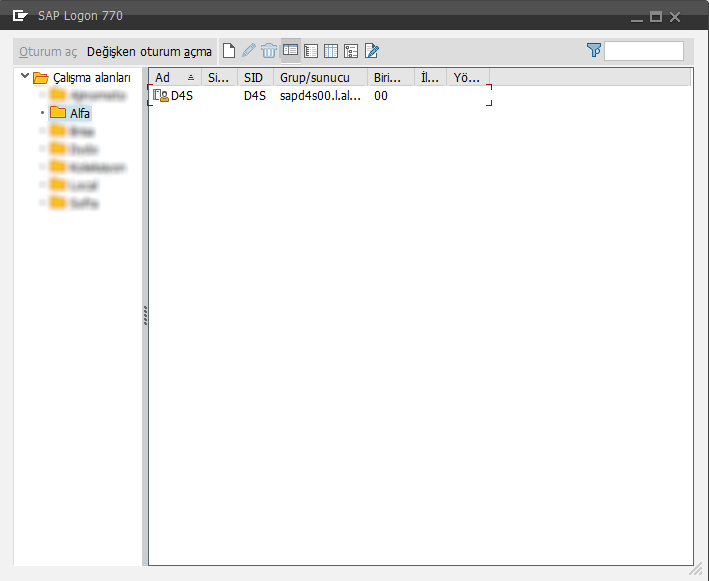Collapse the Çalışma alanları tree node
This screenshot has height=581, width=709.
click(x=25, y=76)
